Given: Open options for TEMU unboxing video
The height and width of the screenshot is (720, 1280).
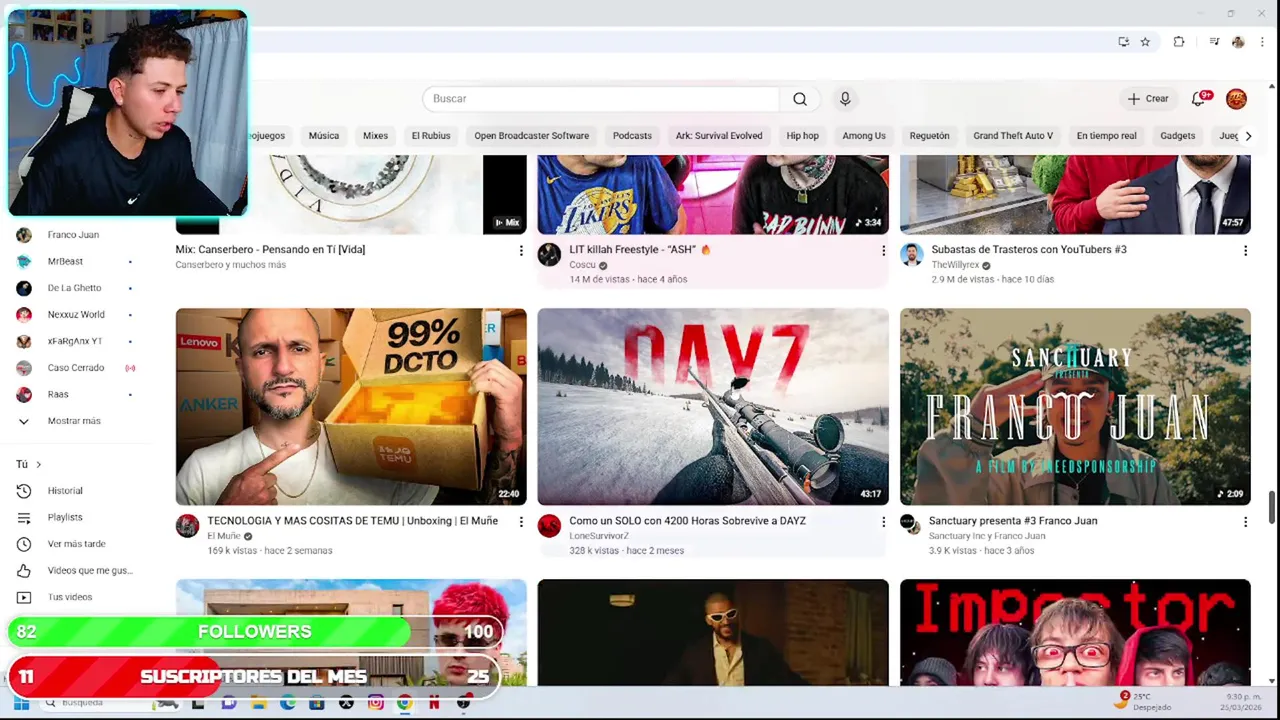Looking at the screenshot, I should coord(521,521).
